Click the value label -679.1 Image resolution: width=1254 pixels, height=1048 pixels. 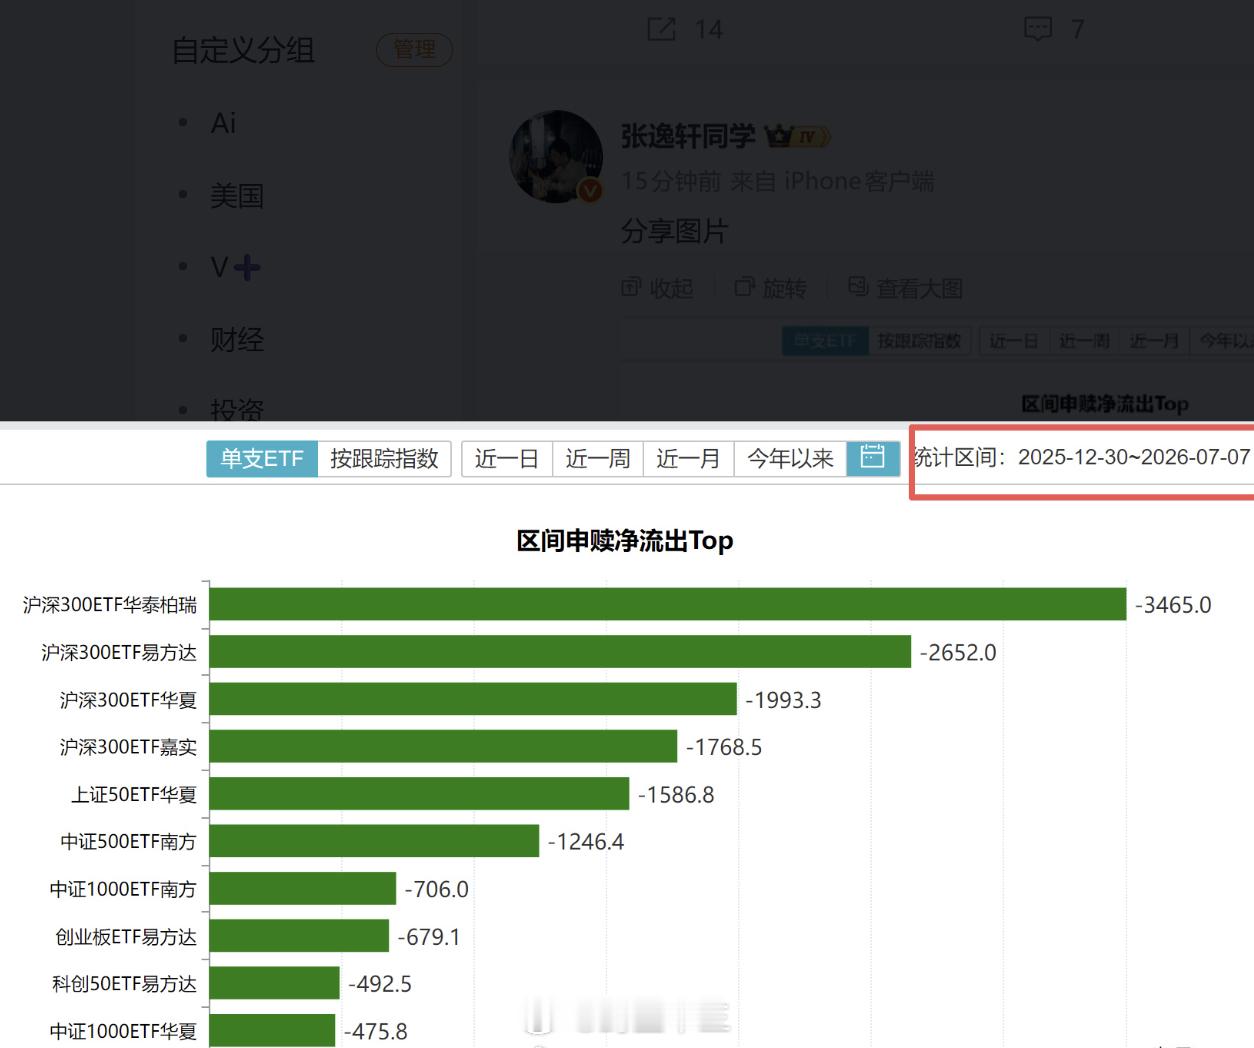[429, 937]
